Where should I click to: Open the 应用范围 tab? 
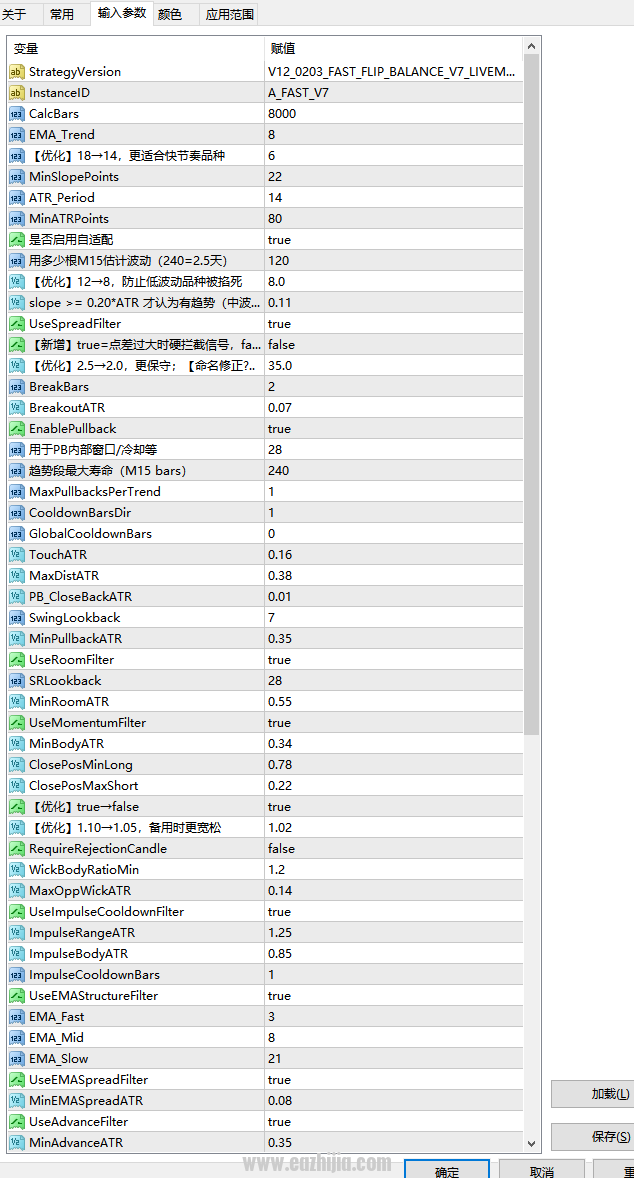[230, 14]
